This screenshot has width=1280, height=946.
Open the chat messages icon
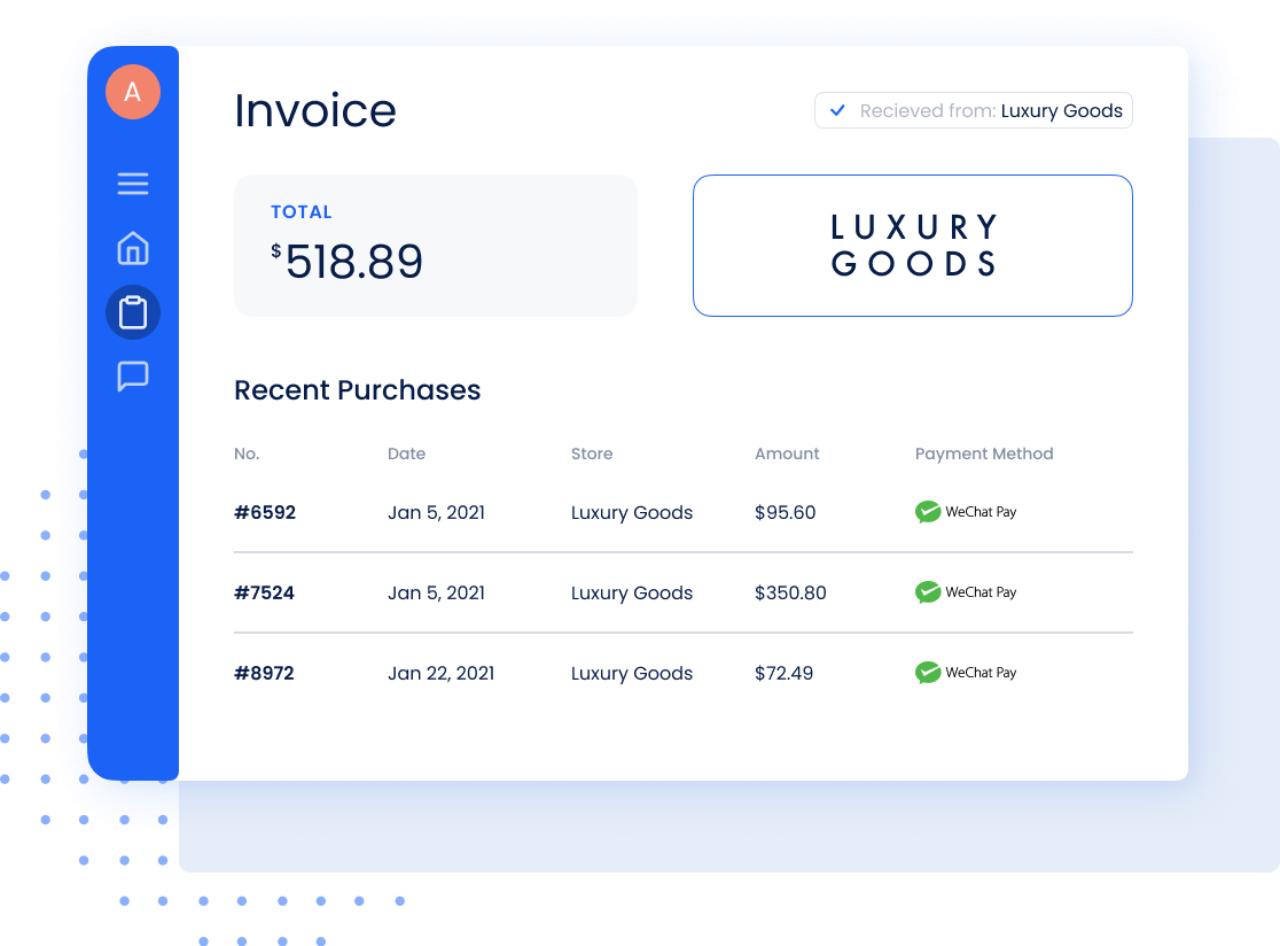click(133, 376)
